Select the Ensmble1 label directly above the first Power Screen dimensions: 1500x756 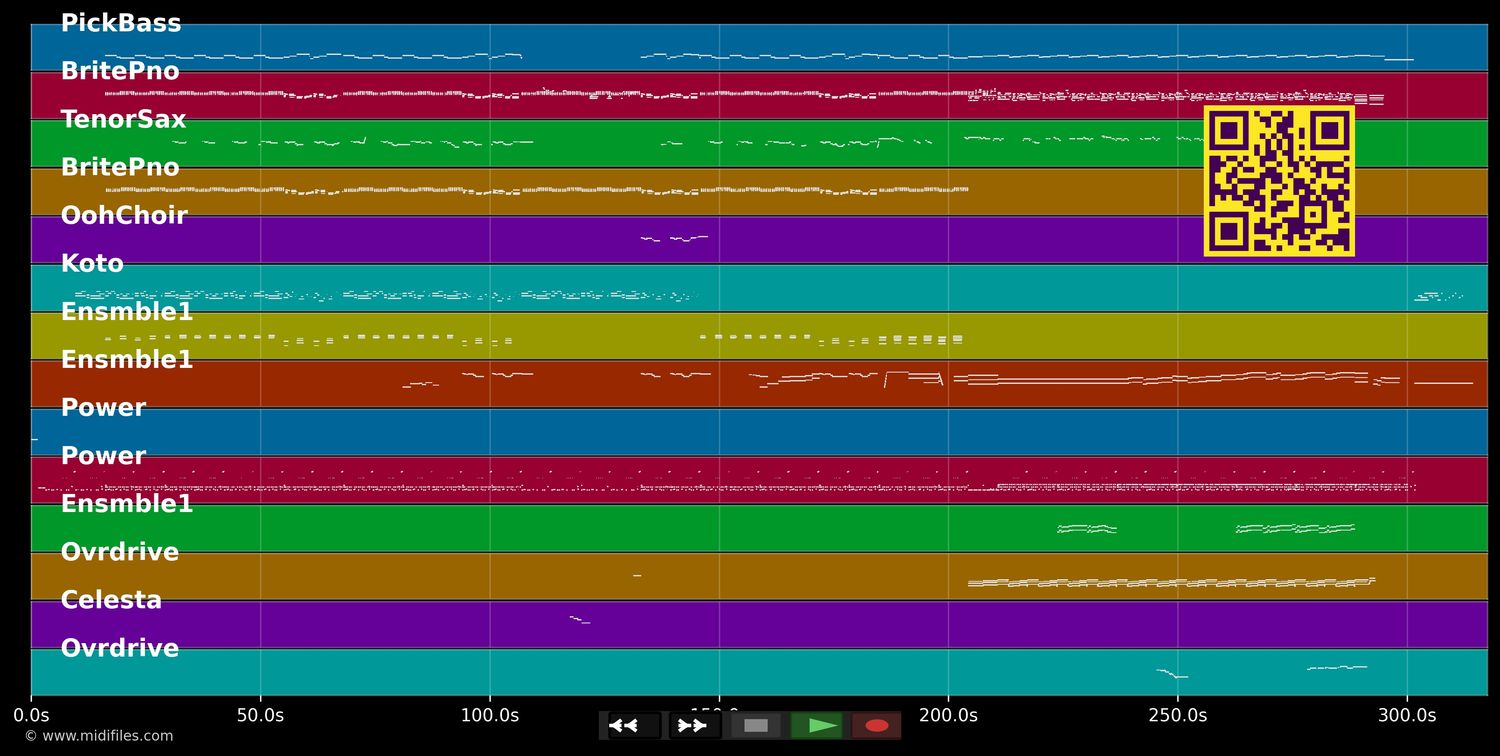pos(127,359)
